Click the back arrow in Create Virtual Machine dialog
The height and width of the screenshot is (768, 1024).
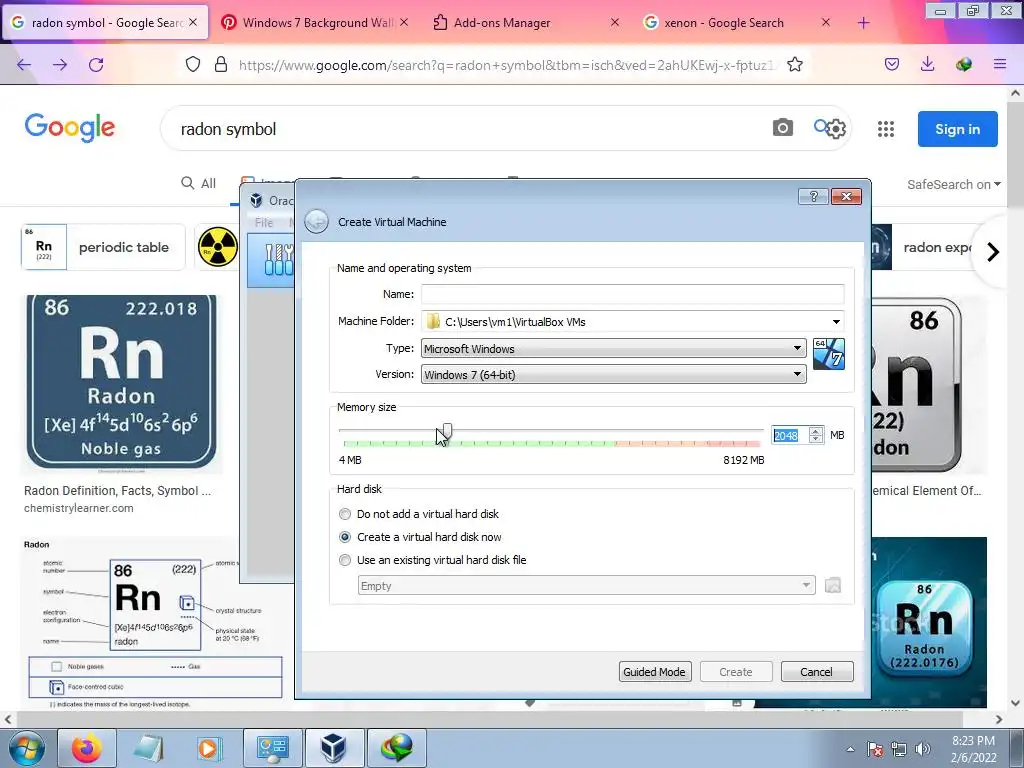tap(317, 222)
